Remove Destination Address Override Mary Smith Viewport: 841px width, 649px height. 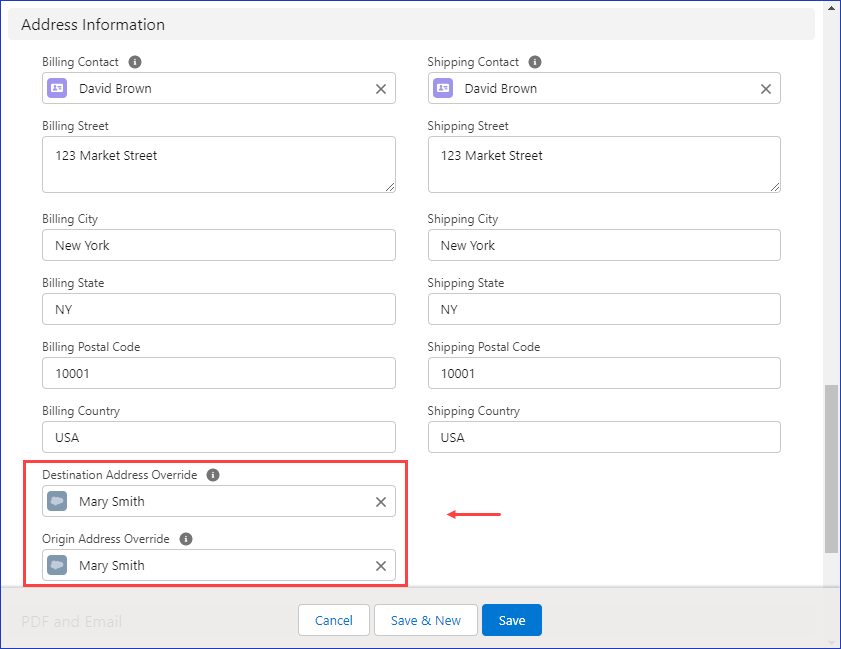(x=381, y=502)
